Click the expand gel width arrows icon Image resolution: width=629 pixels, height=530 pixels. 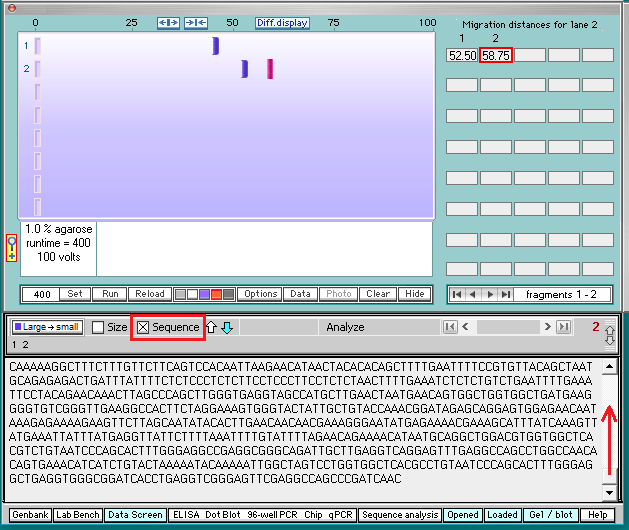click(x=169, y=23)
